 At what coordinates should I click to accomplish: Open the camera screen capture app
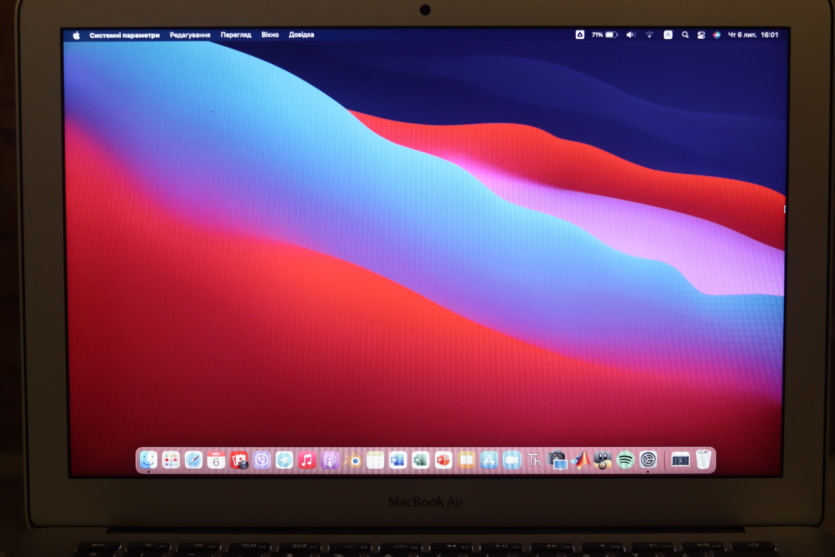(557, 460)
